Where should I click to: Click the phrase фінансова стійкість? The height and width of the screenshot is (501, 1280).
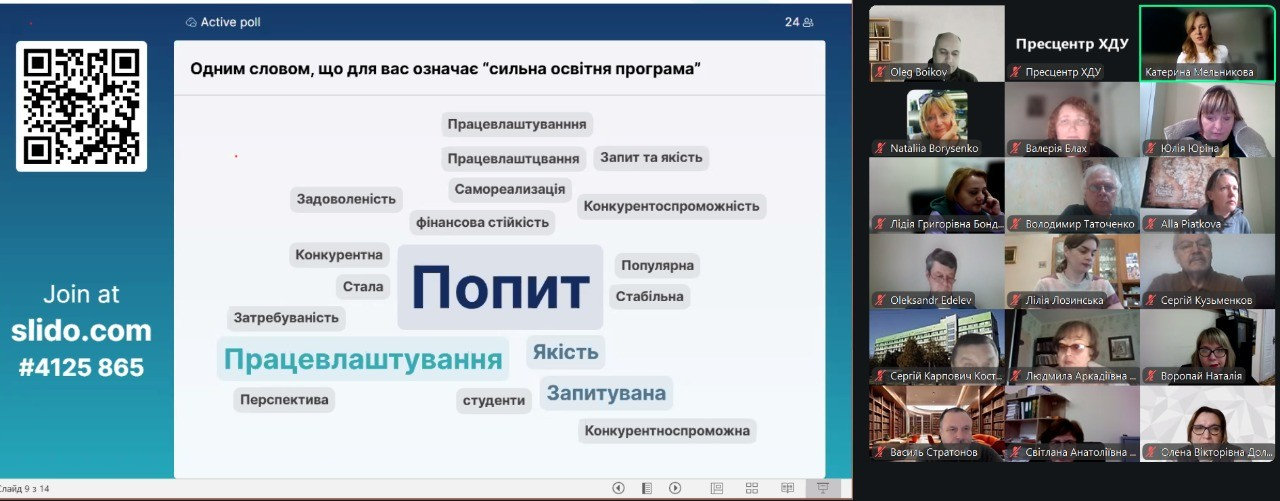482,222
